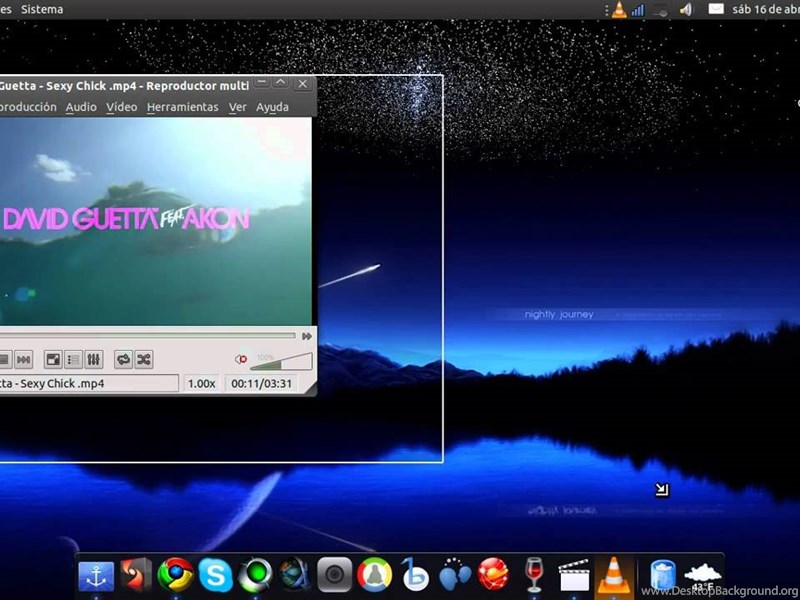
Task: Open the blue trash bin dock icon
Action: click(x=663, y=575)
